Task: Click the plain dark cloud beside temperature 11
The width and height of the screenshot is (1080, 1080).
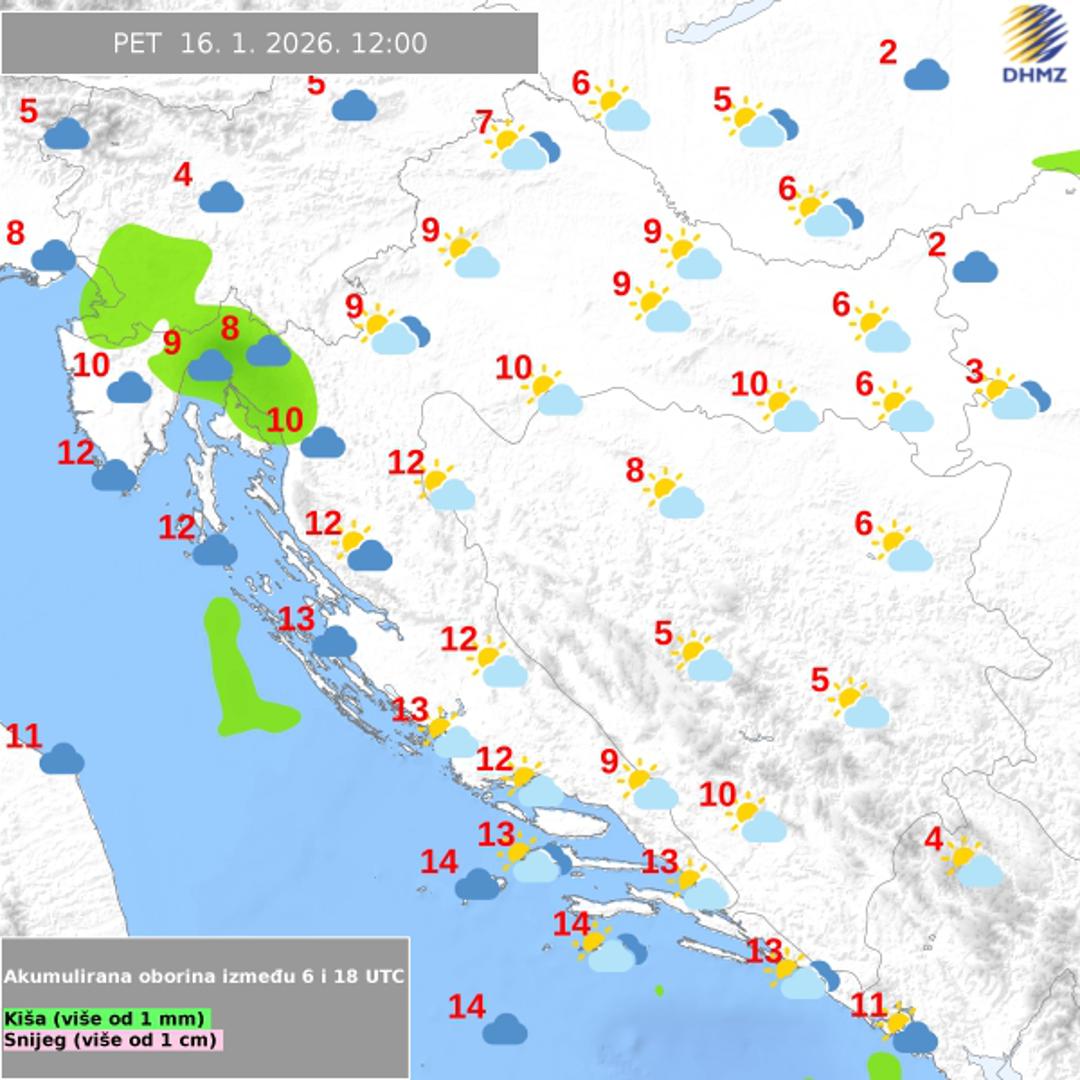Action: (62, 759)
